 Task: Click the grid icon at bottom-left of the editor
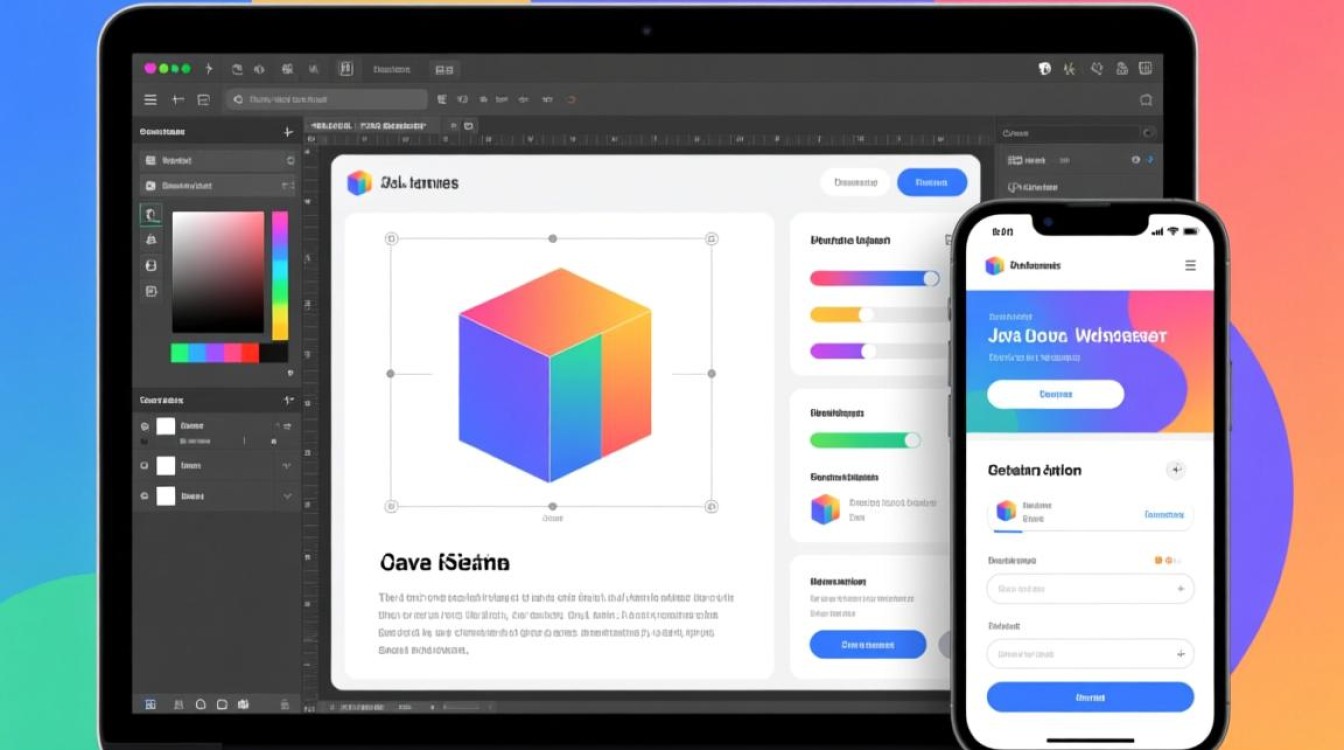tap(150, 704)
